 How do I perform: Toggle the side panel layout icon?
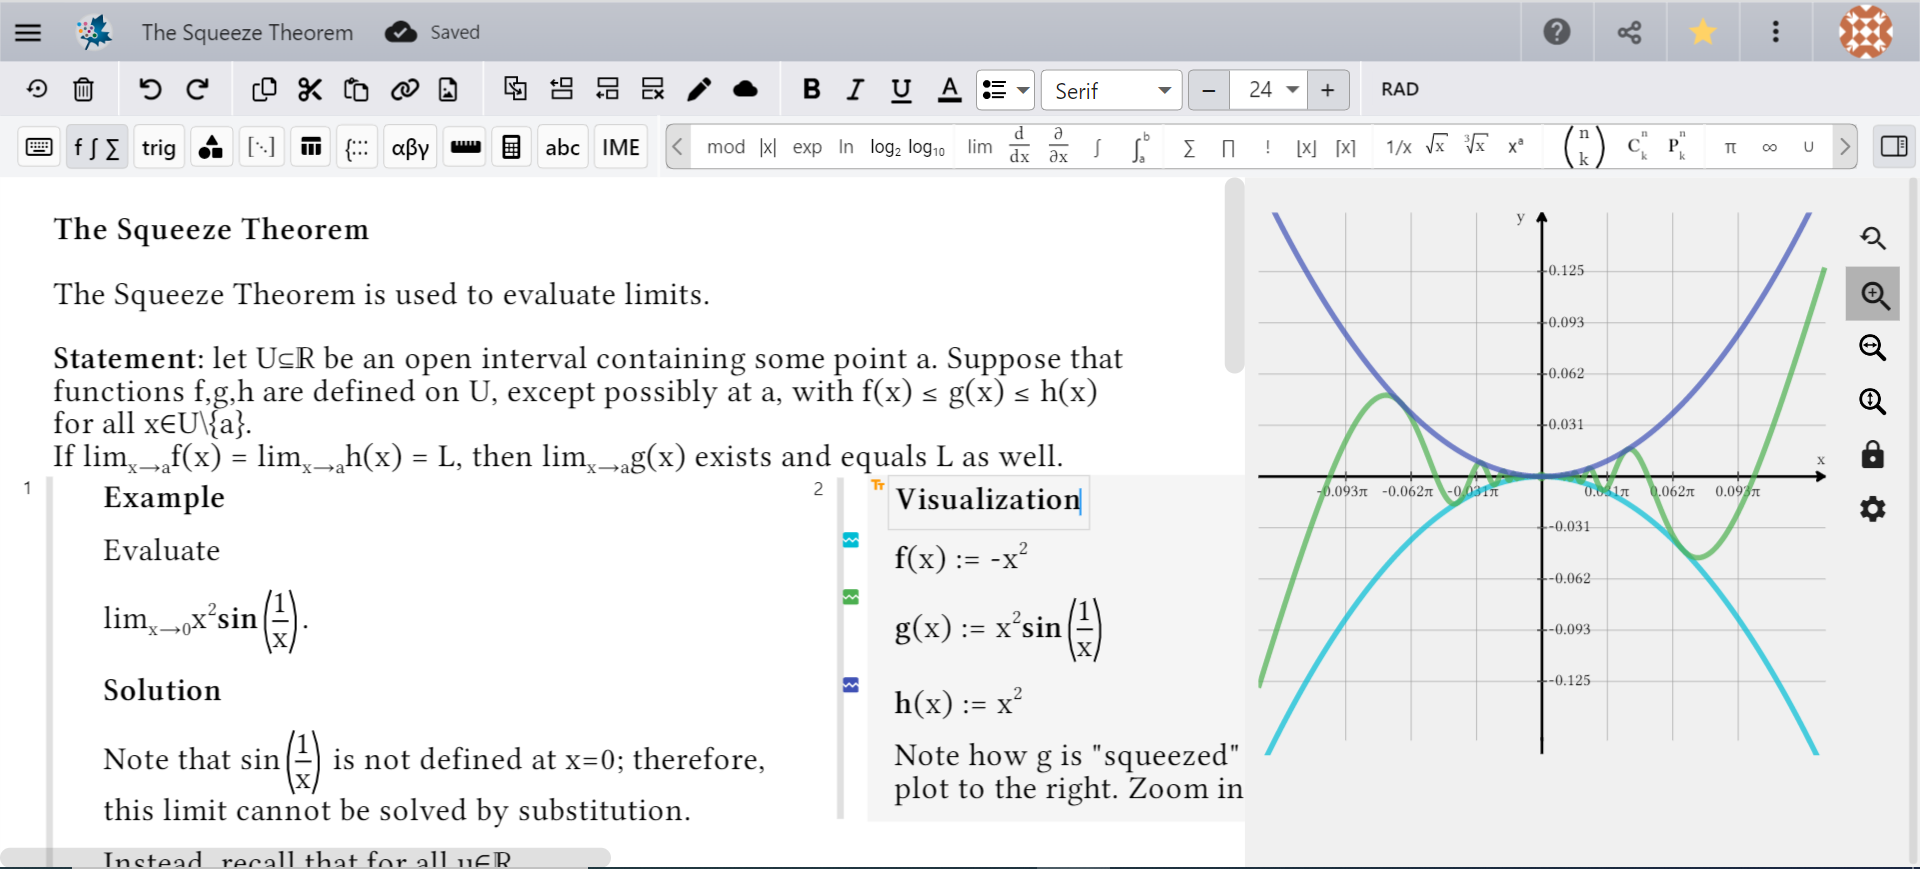(x=1894, y=147)
